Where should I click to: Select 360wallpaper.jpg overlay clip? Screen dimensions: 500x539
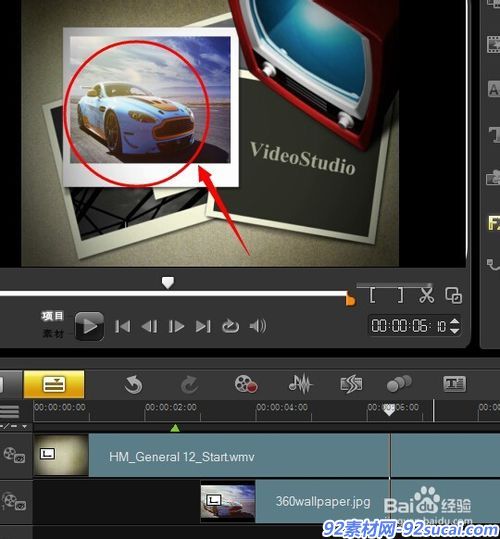[350, 502]
